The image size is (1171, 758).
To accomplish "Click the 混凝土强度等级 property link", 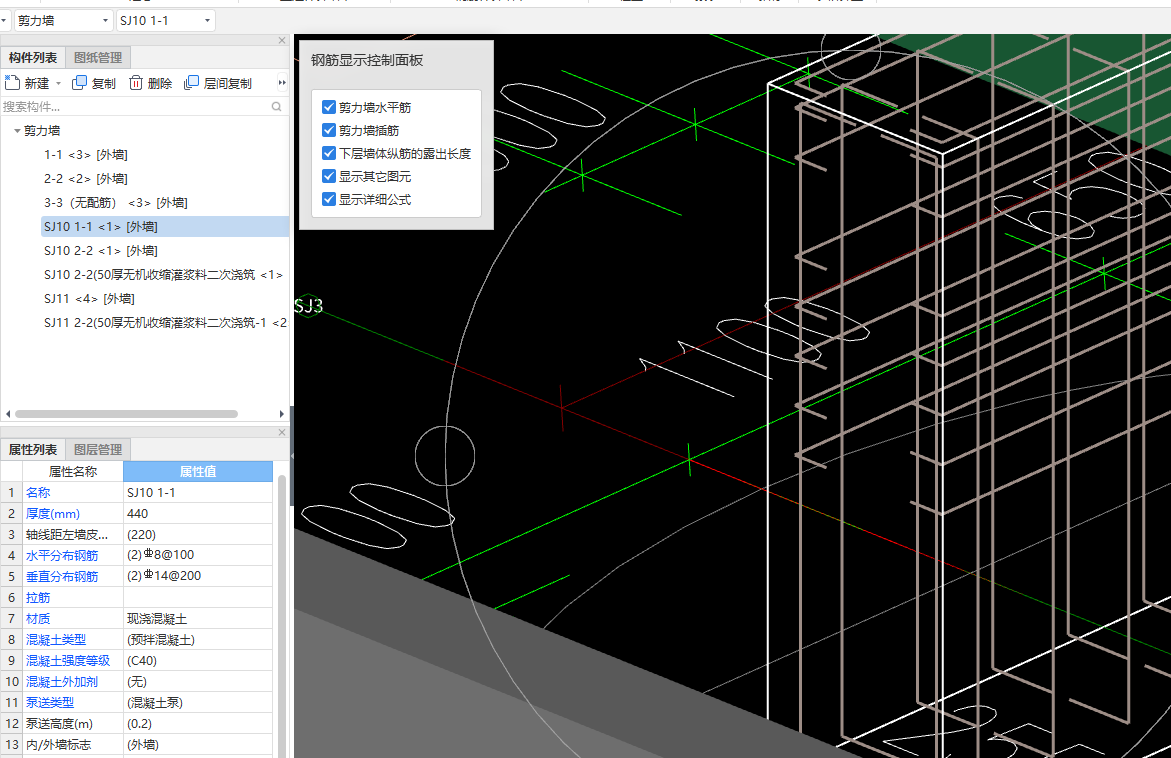I will point(68,660).
